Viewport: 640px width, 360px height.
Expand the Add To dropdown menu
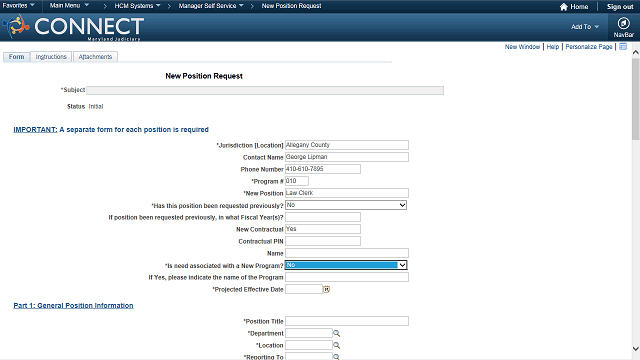tap(584, 27)
